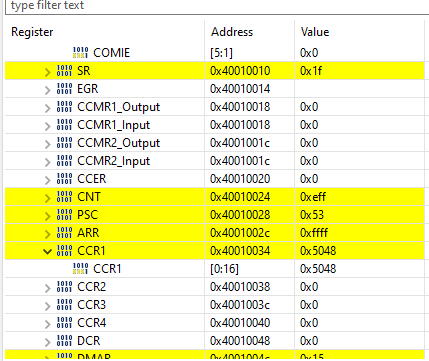Click SR value 0x1f
This screenshot has height=361, width=429.
(x=311, y=71)
